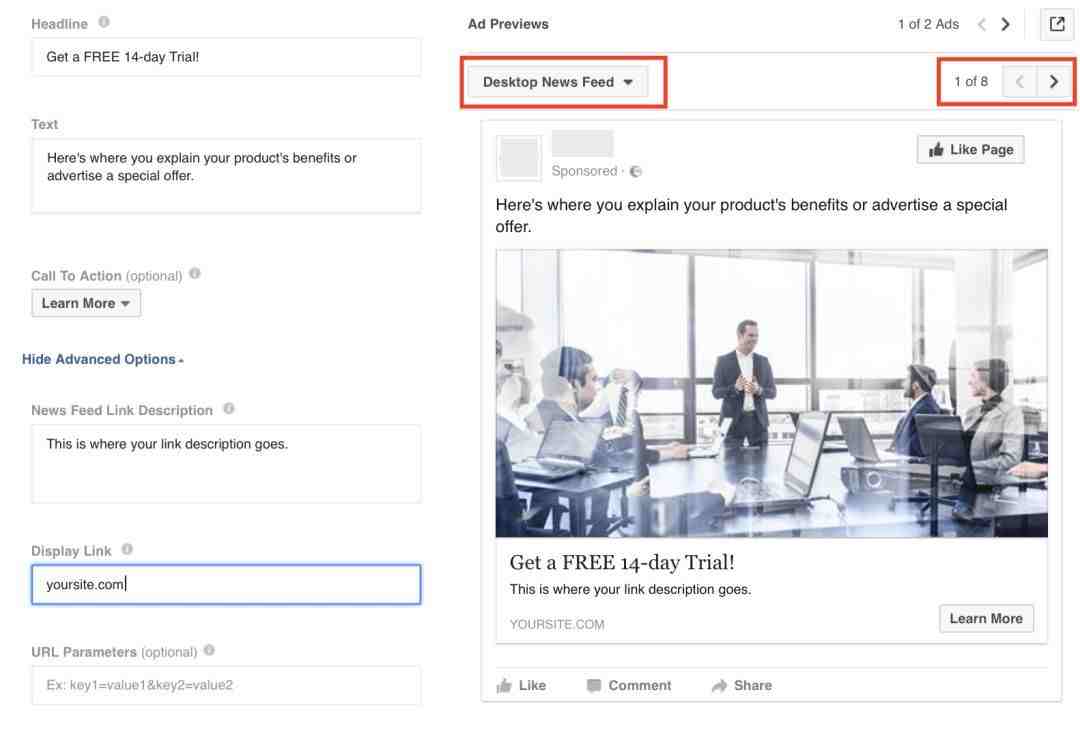Click the Display Link field containing yoursite.com

[226, 584]
